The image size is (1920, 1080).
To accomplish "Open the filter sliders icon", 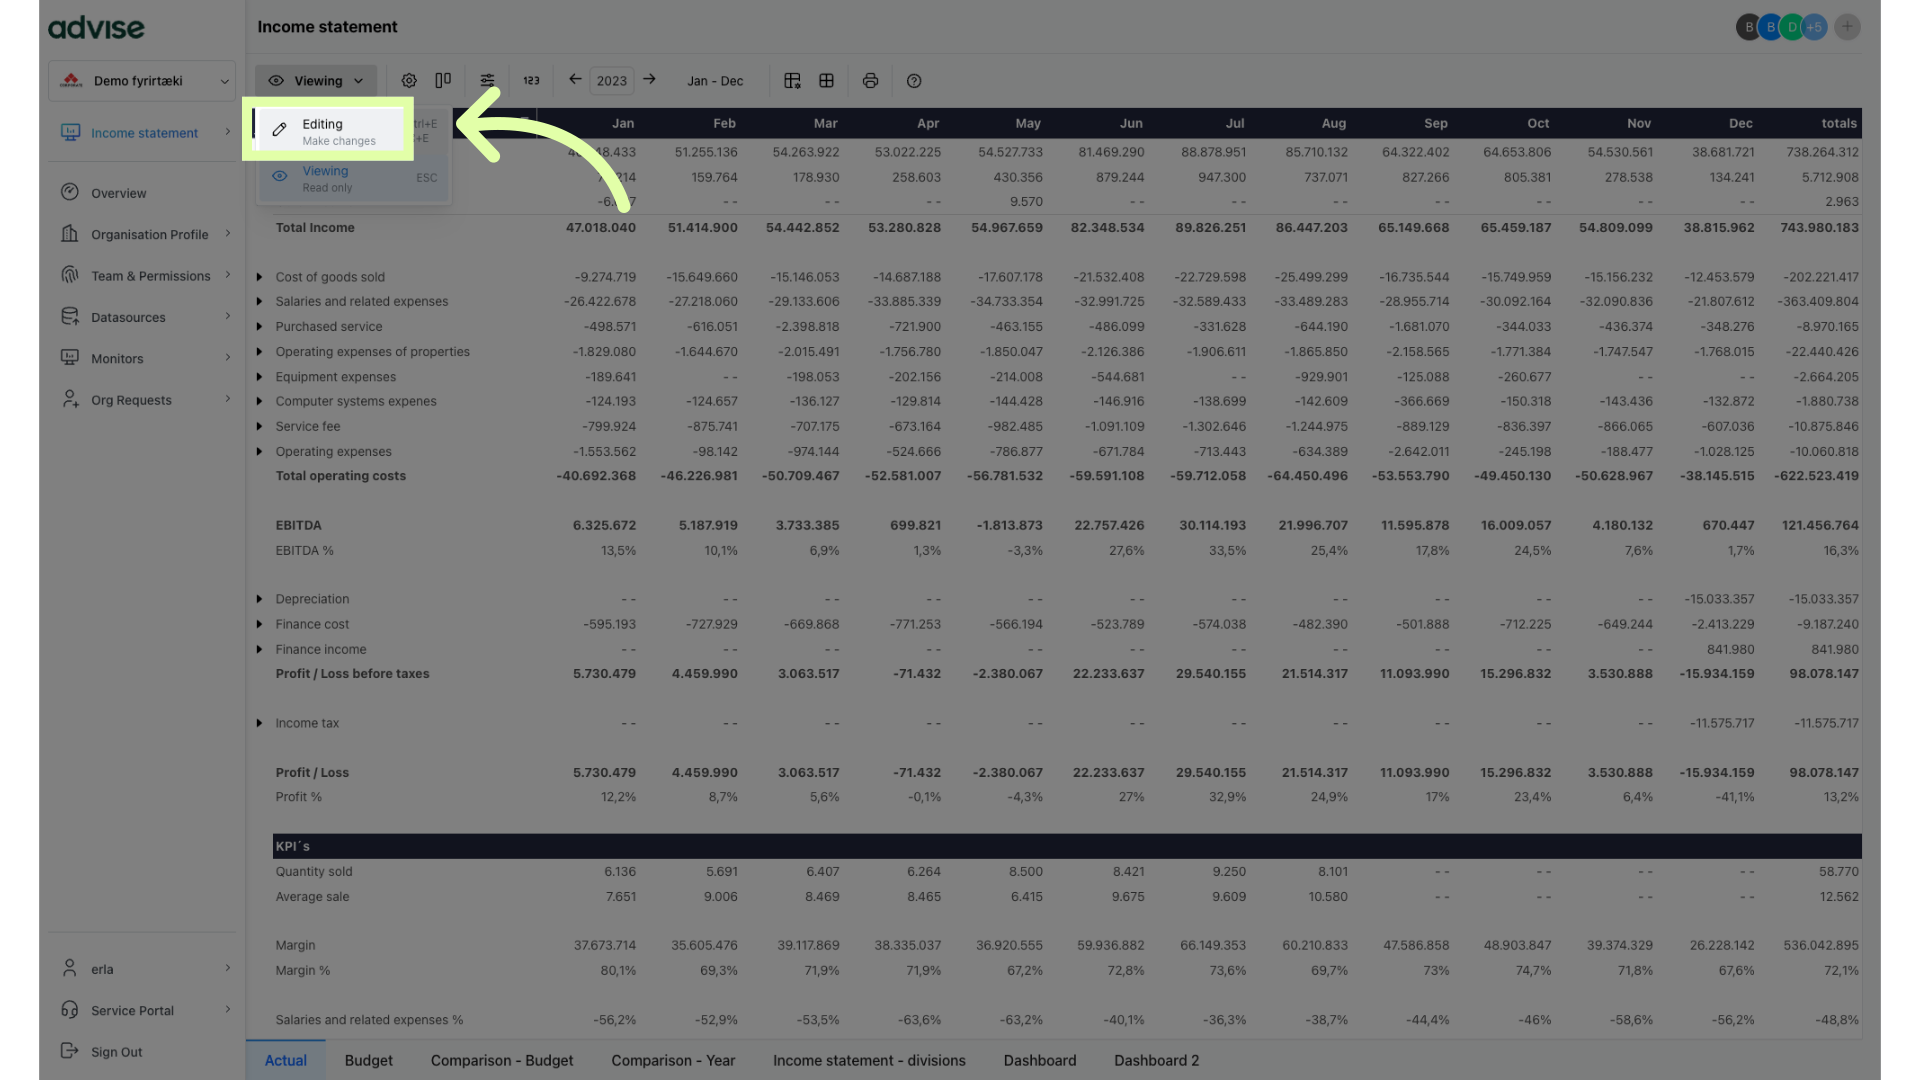I will tap(487, 81).
